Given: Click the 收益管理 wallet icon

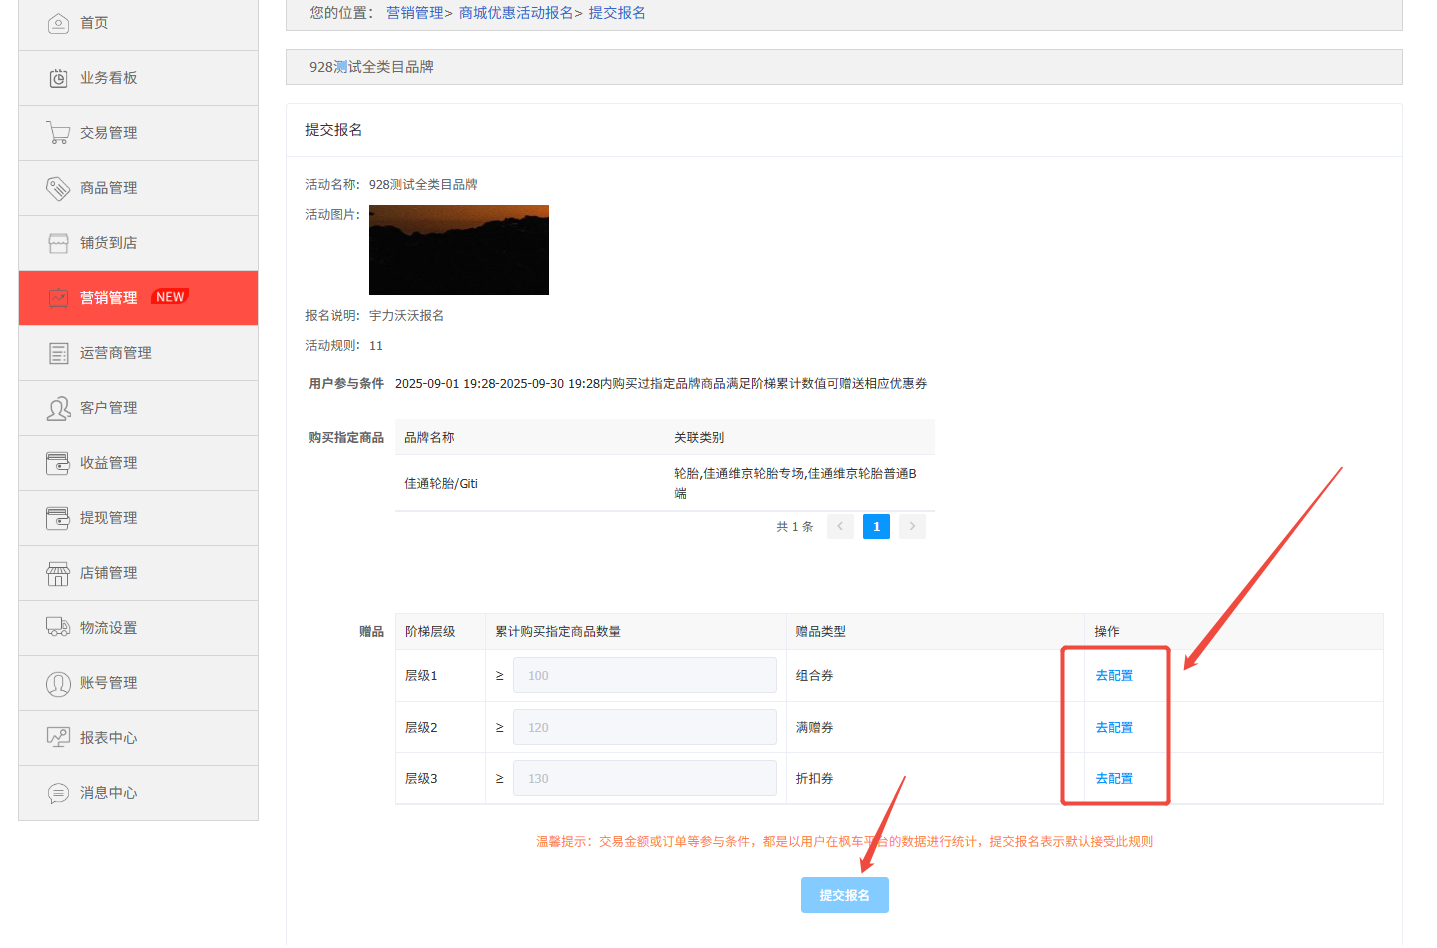Looking at the screenshot, I should point(58,462).
